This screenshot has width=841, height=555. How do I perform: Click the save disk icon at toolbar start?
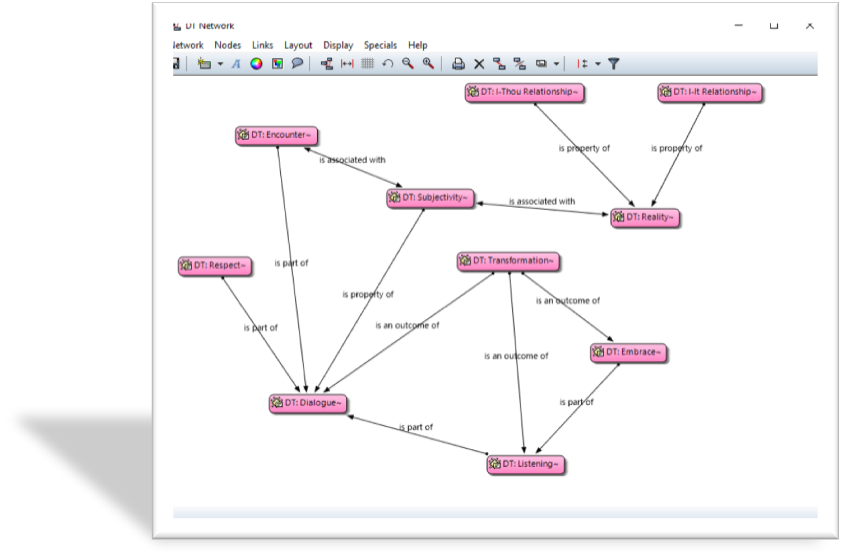pyautogui.click(x=176, y=64)
